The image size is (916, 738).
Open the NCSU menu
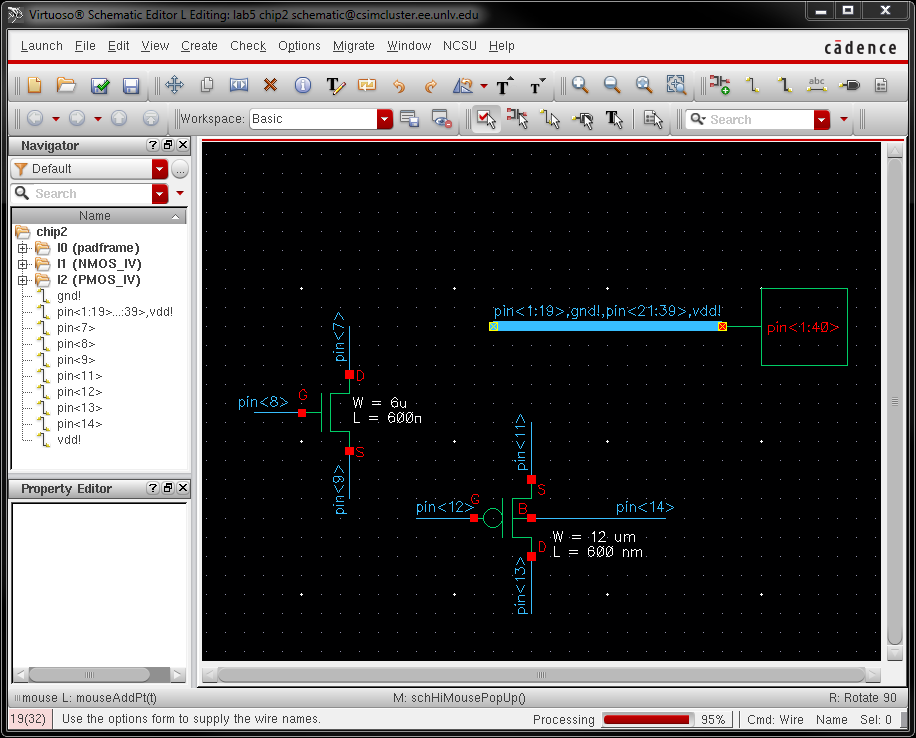click(460, 46)
